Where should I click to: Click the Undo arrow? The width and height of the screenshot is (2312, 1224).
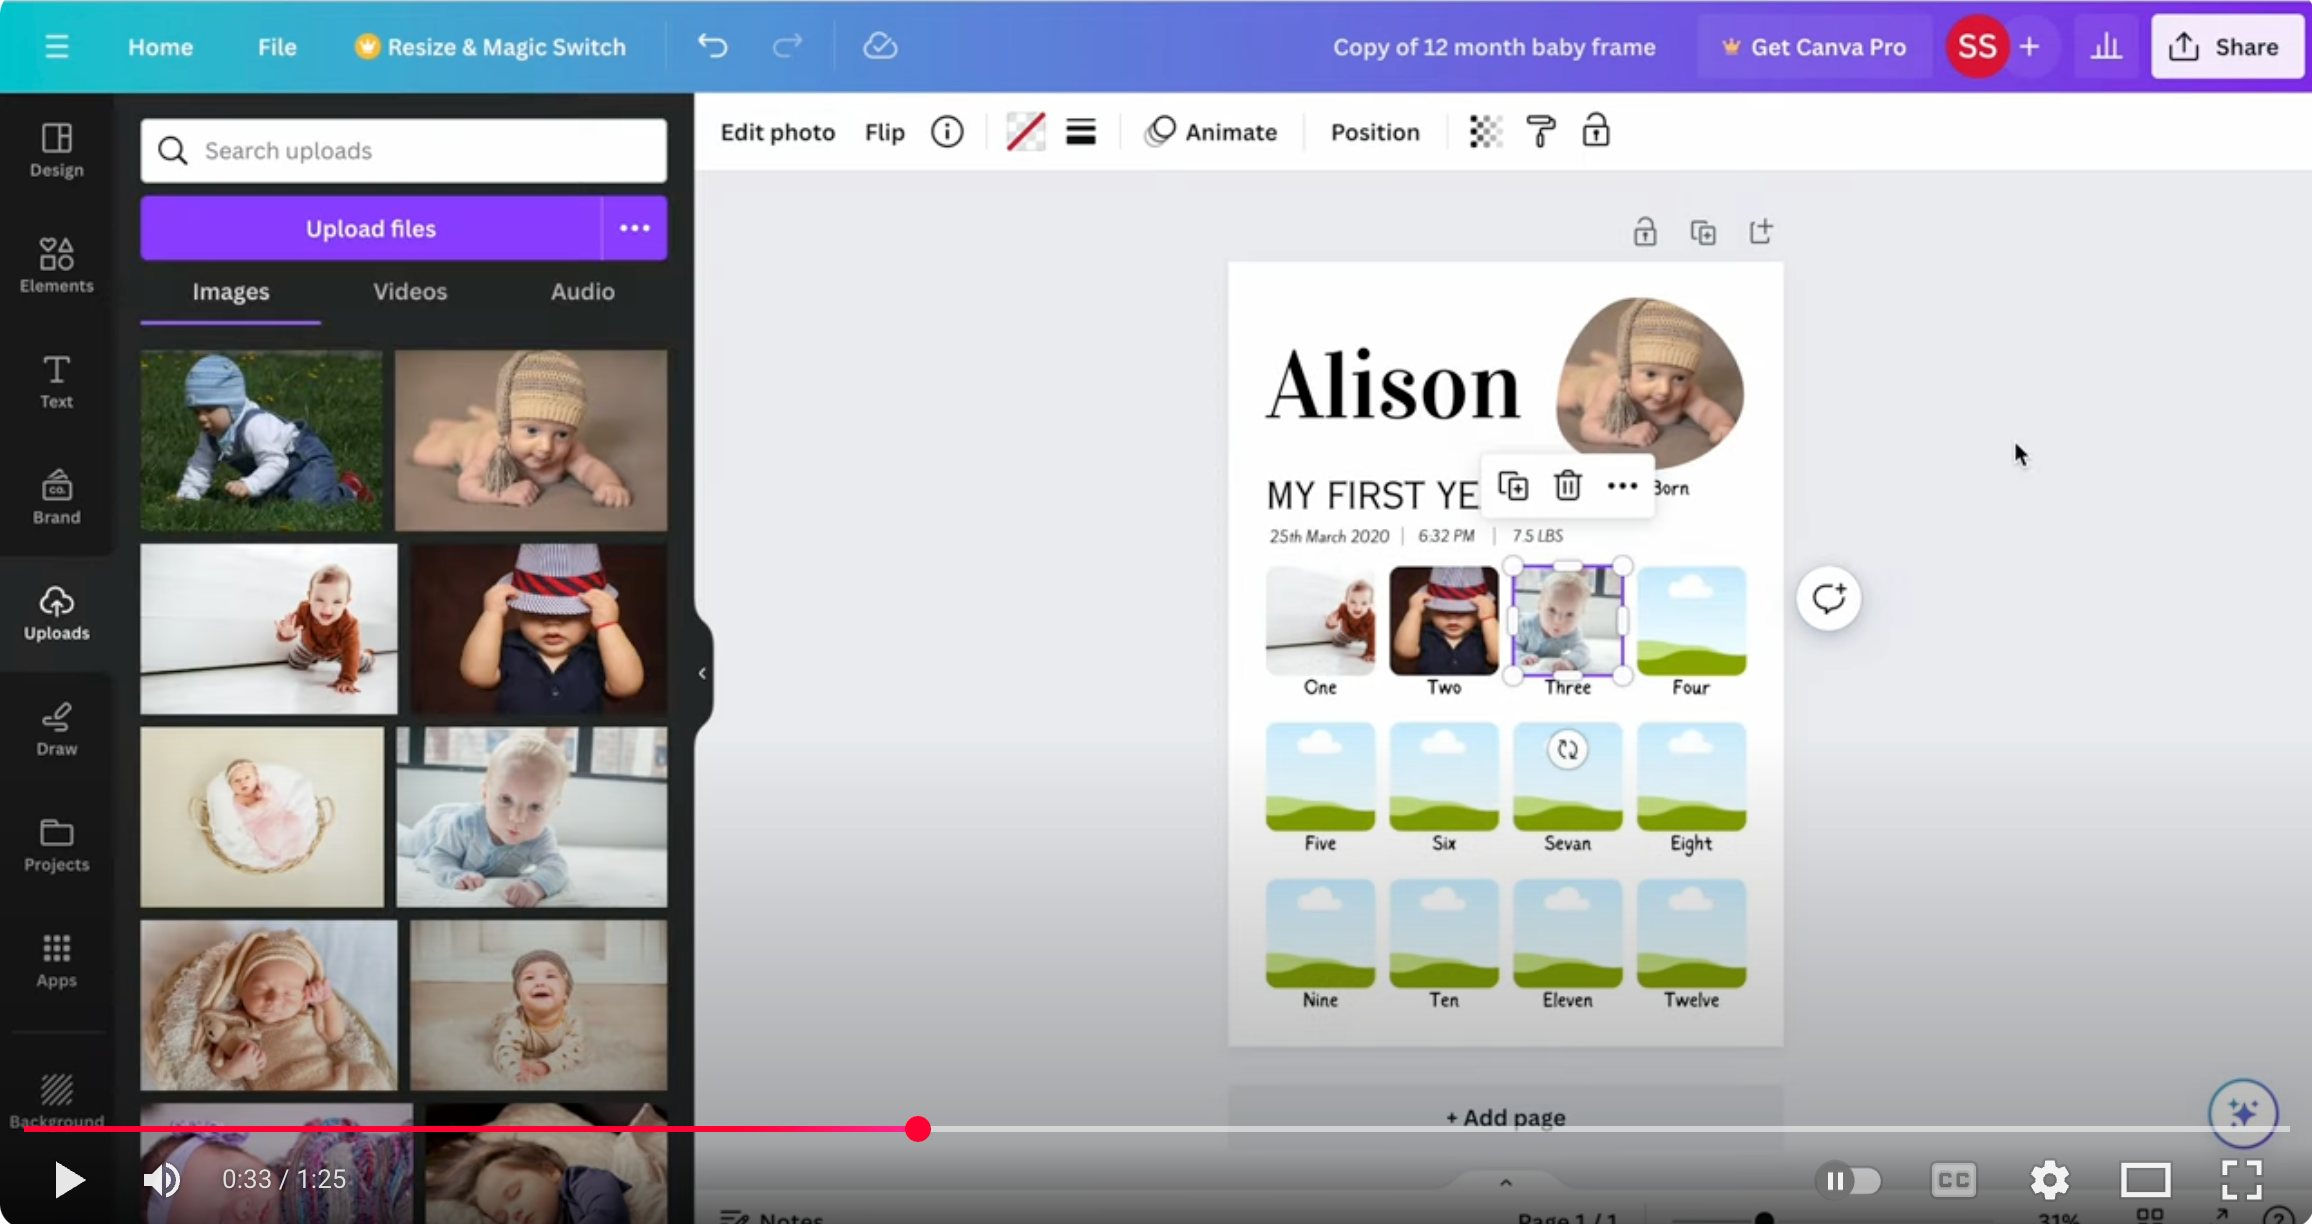pyautogui.click(x=713, y=47)
